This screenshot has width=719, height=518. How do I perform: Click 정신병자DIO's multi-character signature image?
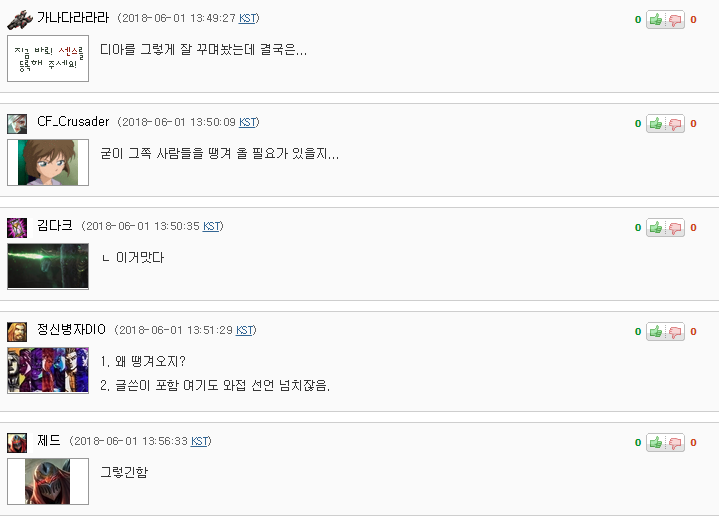tap(48, 370)
